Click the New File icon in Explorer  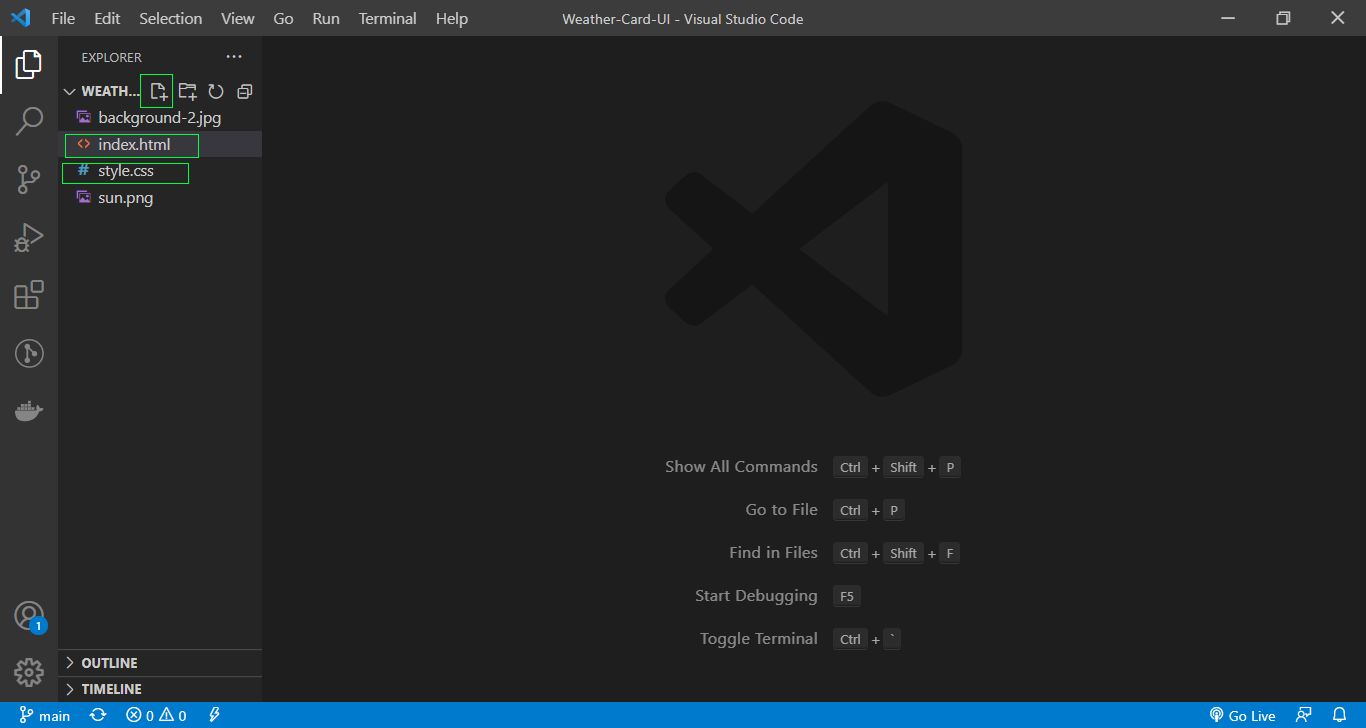pos(157,91)
